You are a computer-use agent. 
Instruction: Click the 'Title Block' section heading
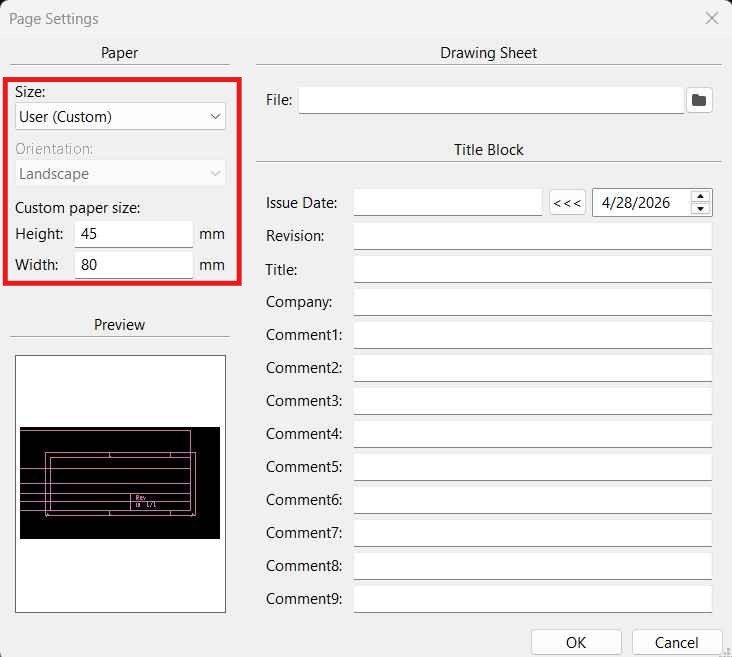[489, 150]
